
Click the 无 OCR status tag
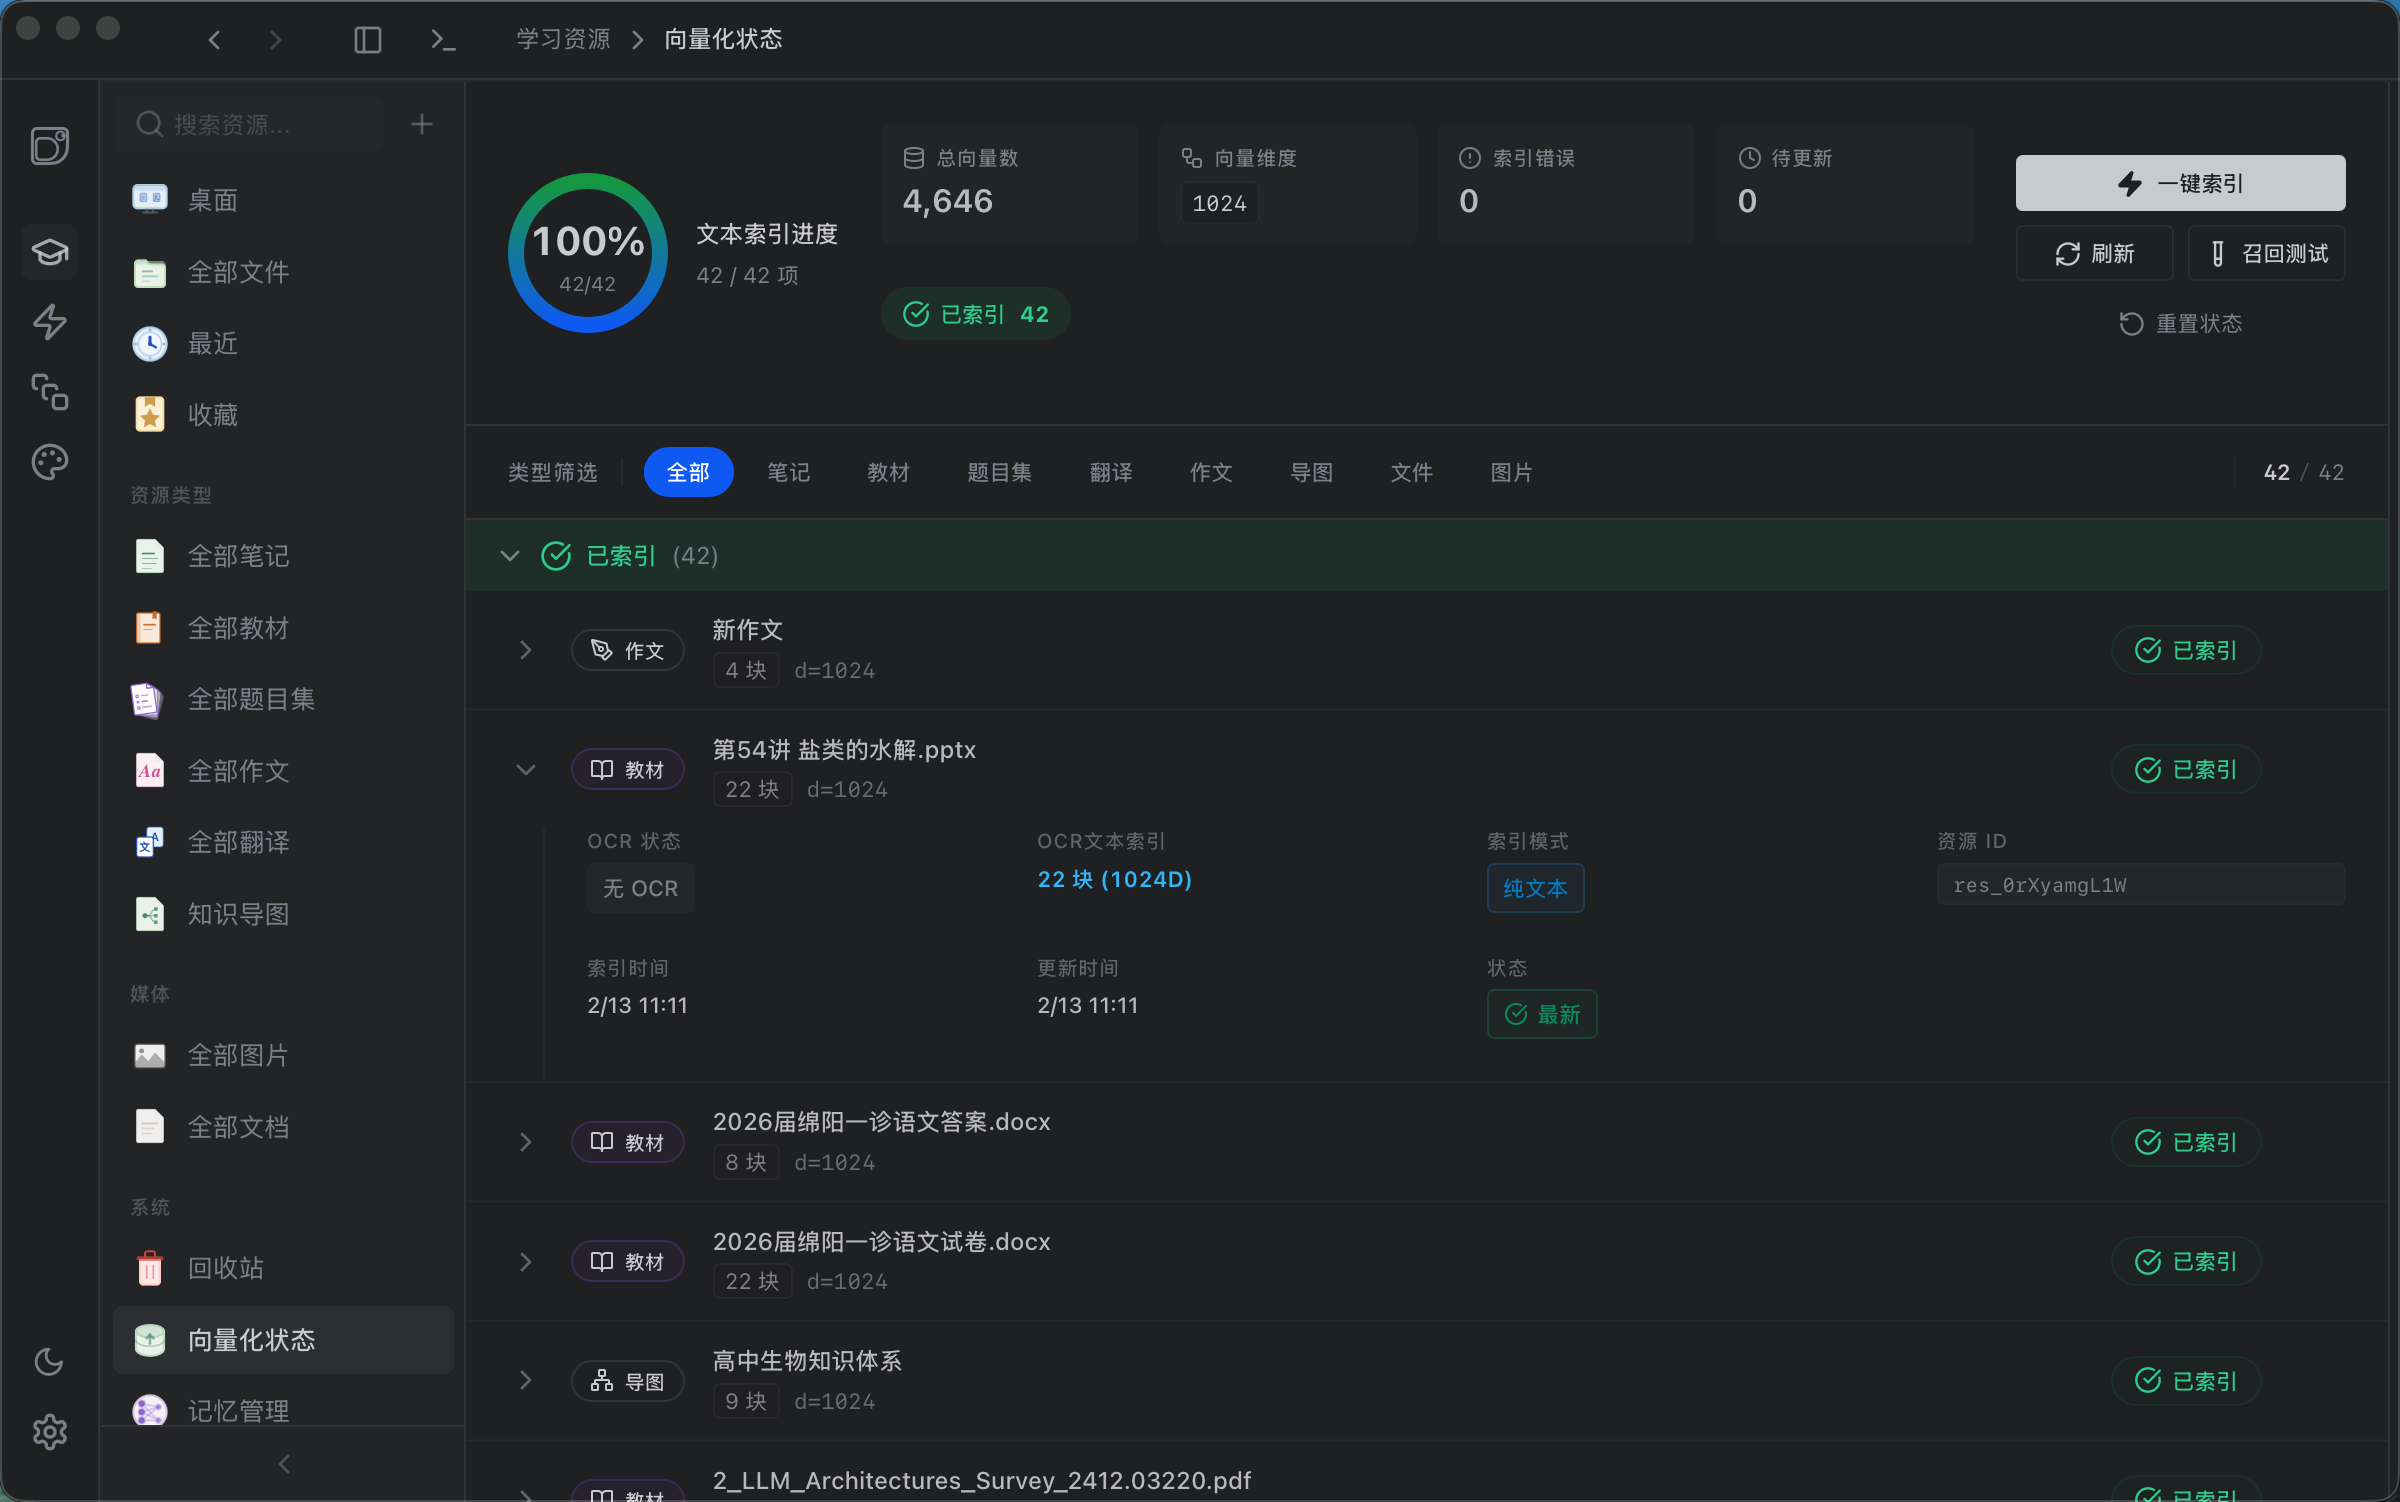641,888
